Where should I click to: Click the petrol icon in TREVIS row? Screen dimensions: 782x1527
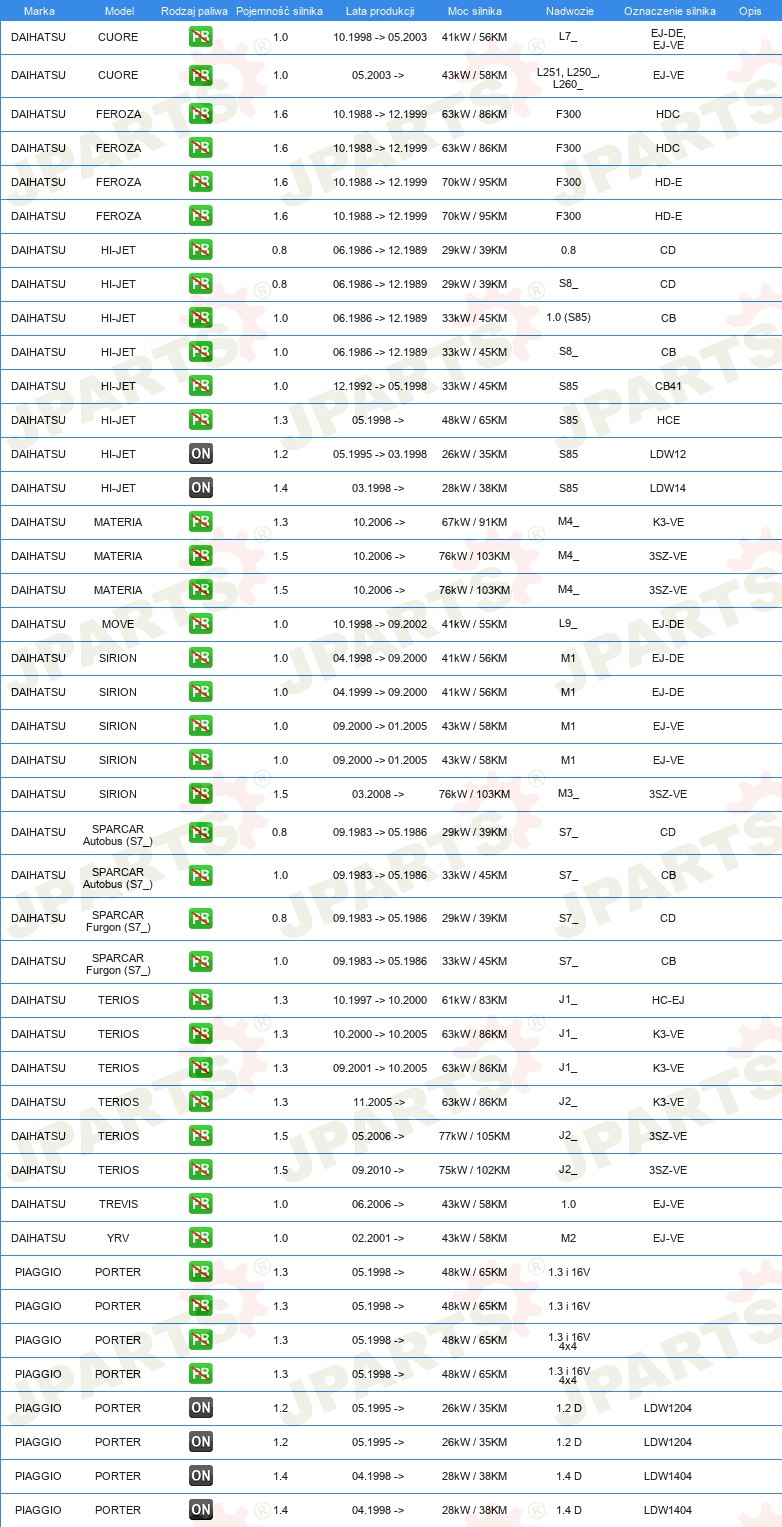[x=200, y=1204]
